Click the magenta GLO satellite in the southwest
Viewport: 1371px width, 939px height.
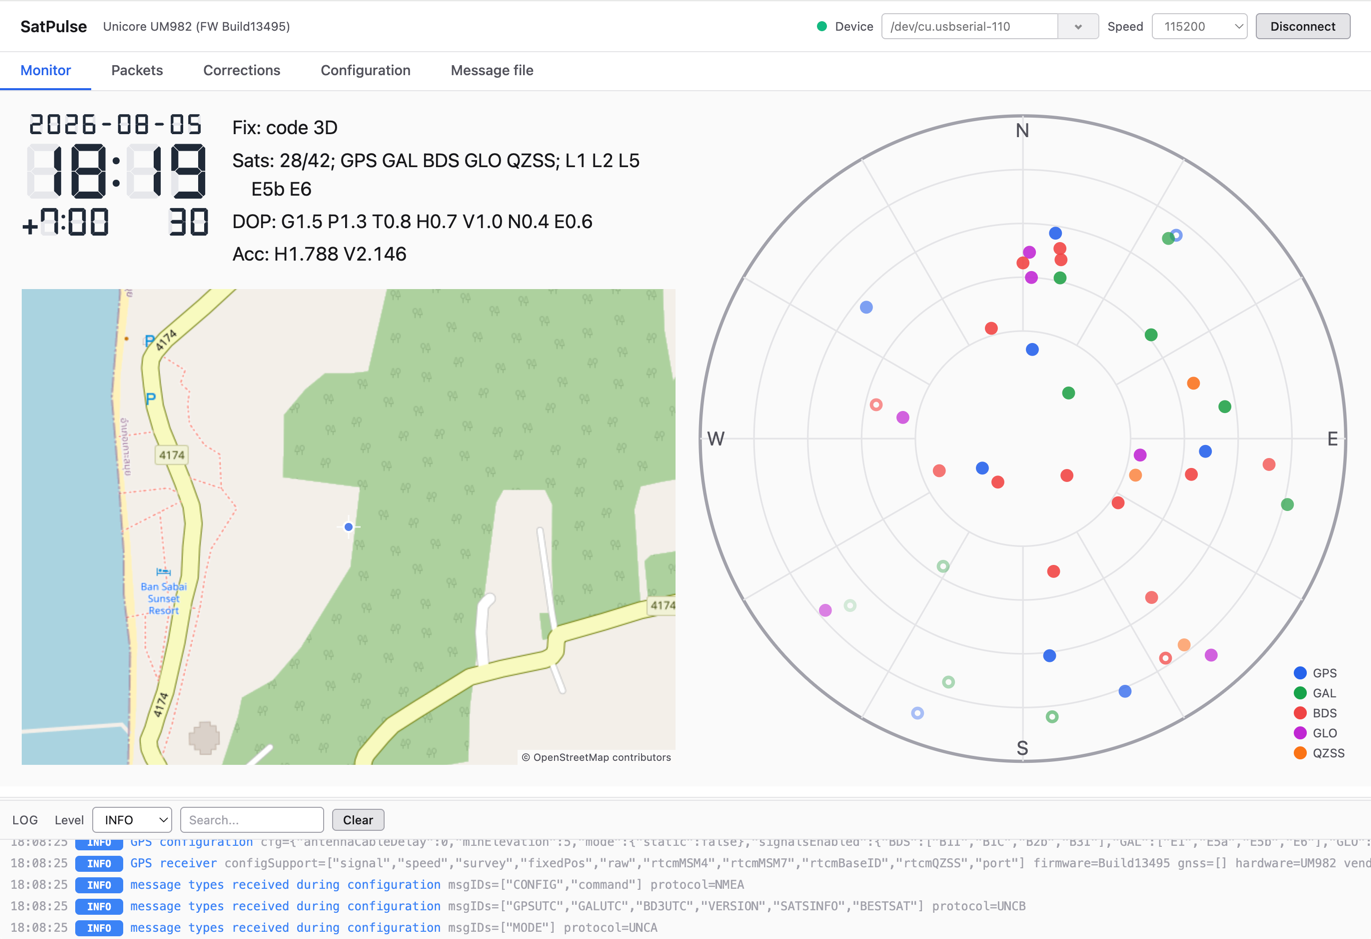coord(825,610)
